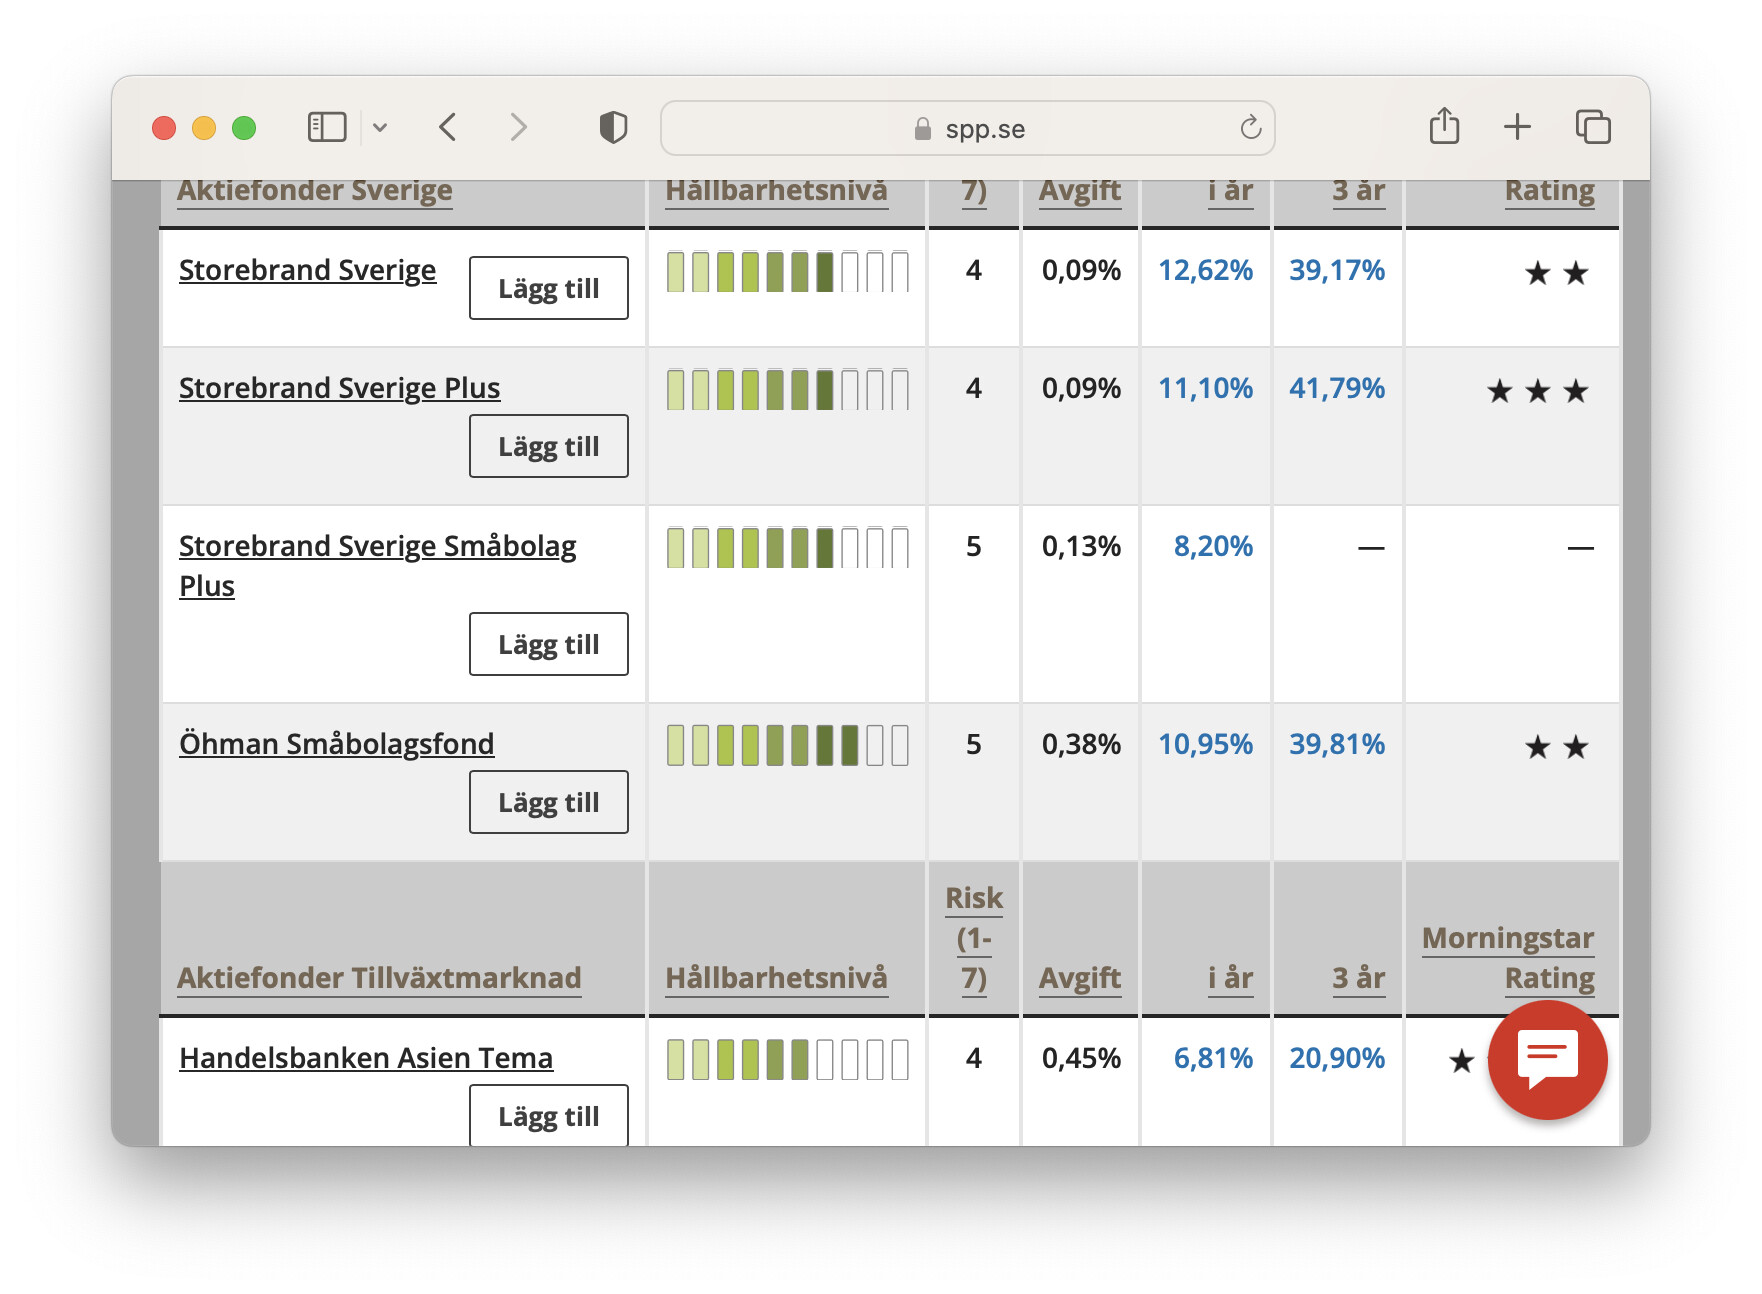The image size is (1762, 1294).
Task: Open the Handelsbanken Asien Tema fund link
Action: coord(366,1058)
